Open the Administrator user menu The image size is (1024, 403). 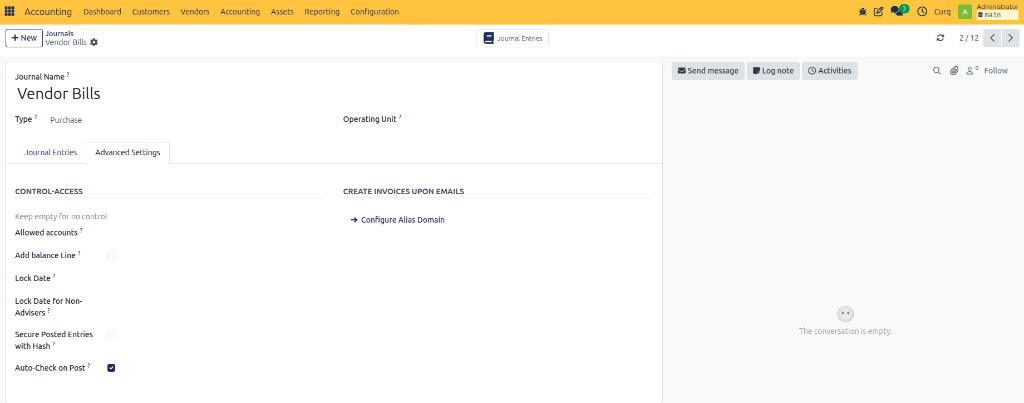tap(997, 10)
